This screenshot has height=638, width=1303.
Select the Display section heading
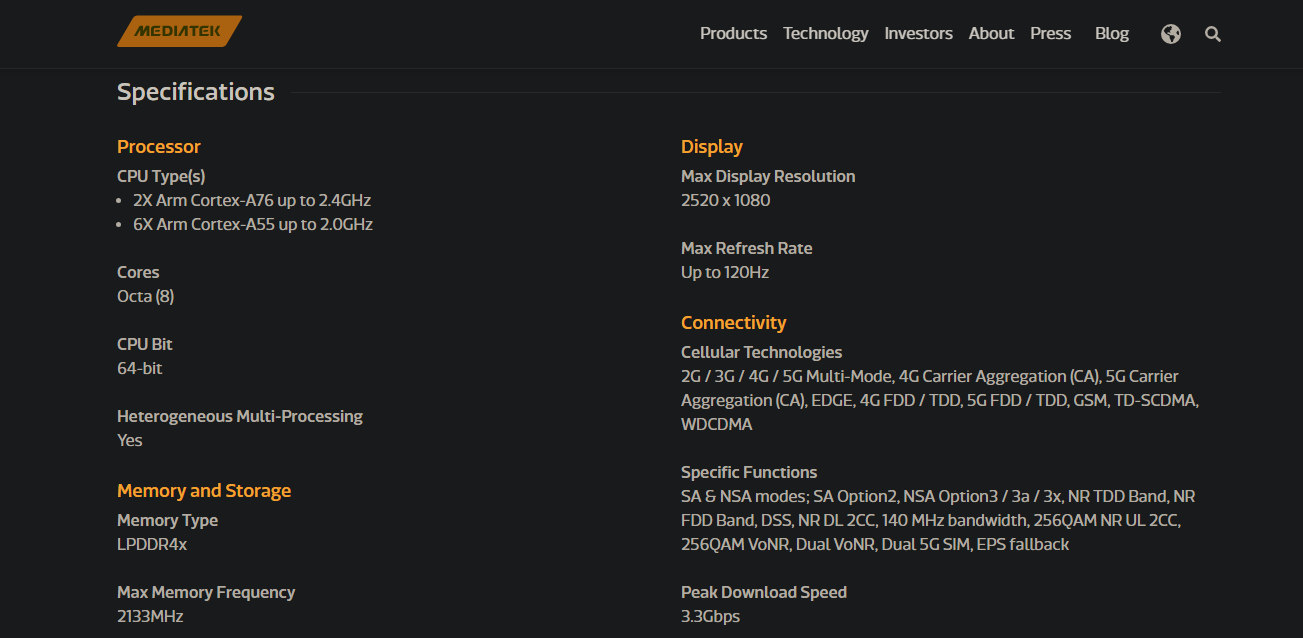coord(712,147)
